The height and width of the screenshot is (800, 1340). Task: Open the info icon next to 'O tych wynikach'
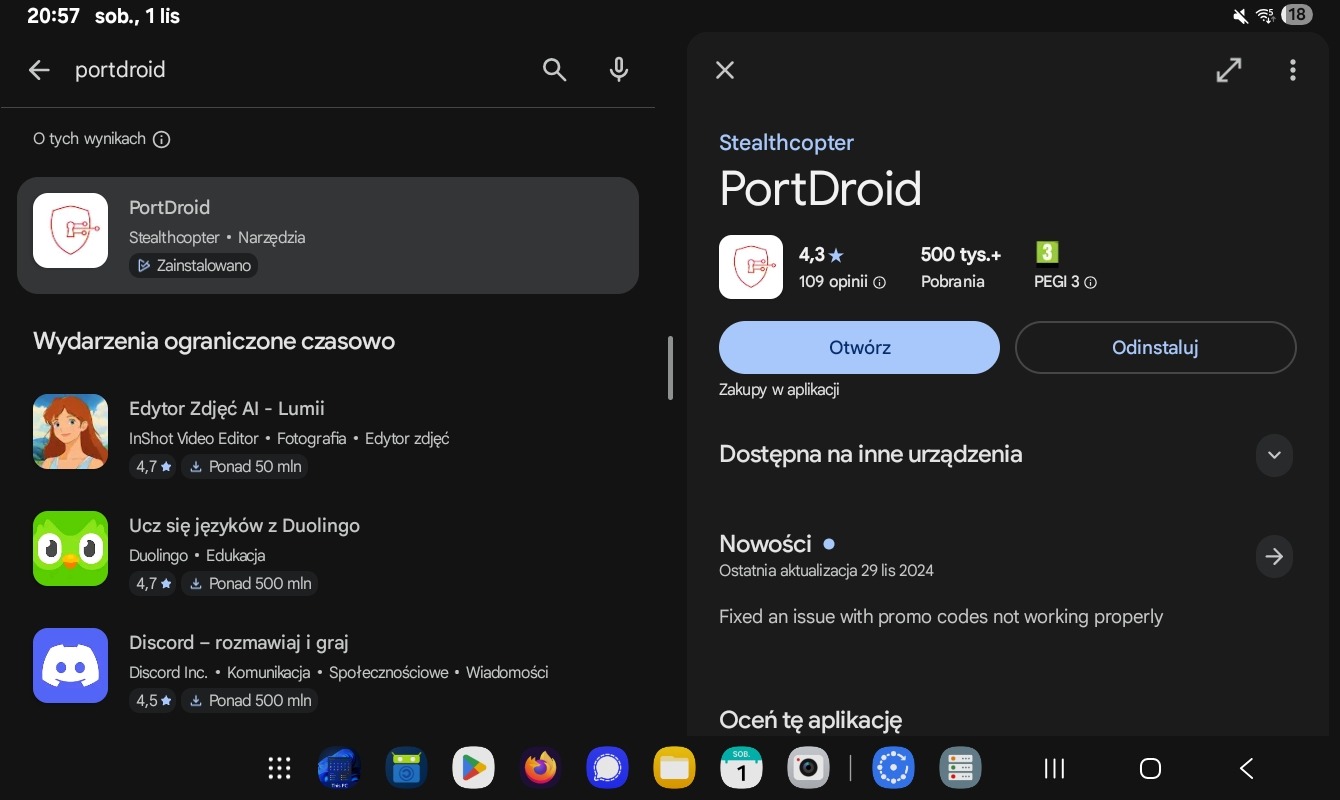pos(162,140)
